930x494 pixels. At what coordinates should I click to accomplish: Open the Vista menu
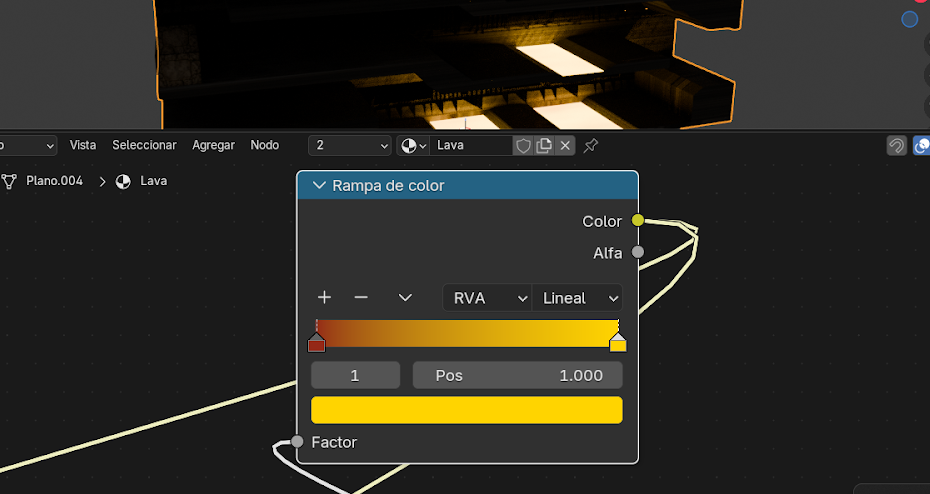(x=82, y=145)
